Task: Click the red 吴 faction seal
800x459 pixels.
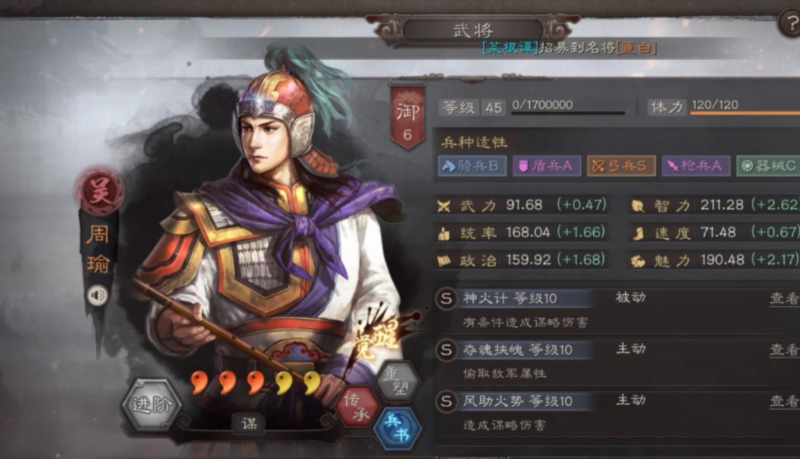Action: click(99, 192)
